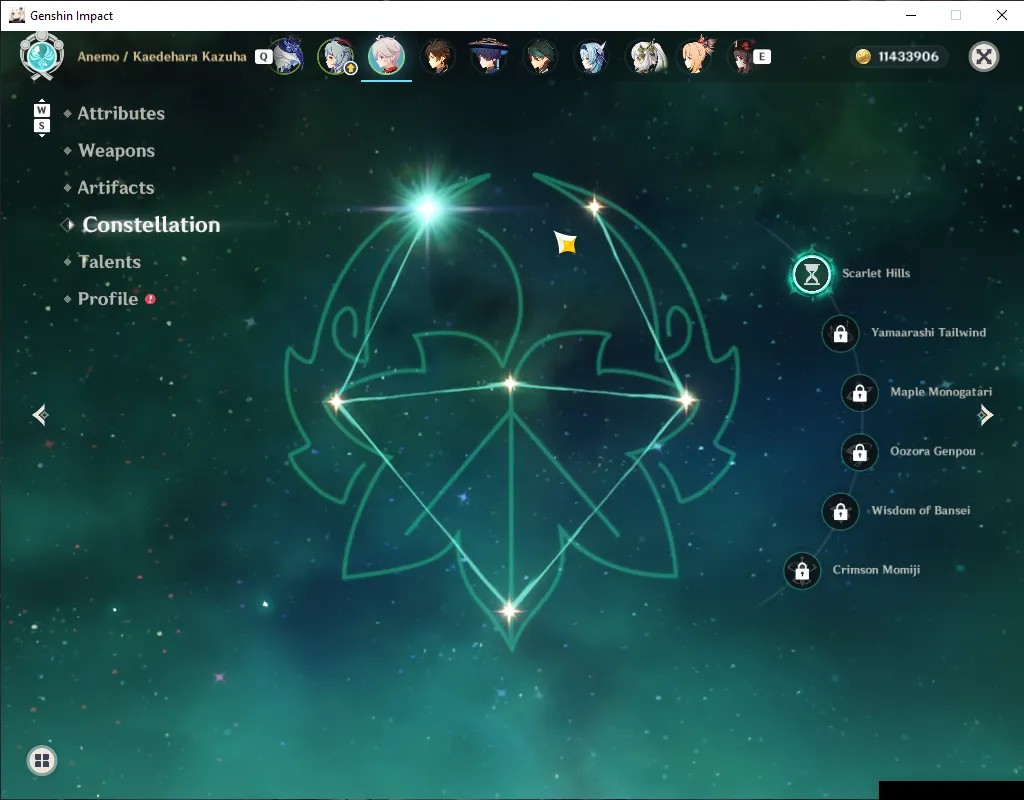Select the locked Oozora Genpou constellation
This screenshot has height=800, width=1024.
pyautogui.click(x=859, y=452)
